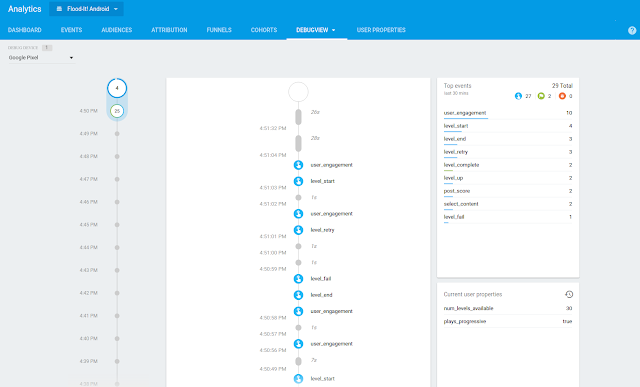
Task: Click the Analytics title link
Action: point(24,9)
